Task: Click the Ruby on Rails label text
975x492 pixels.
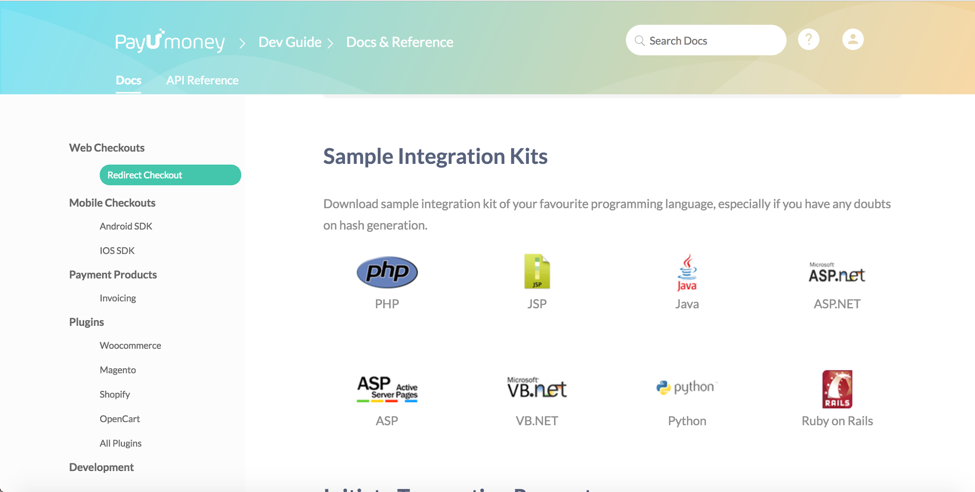Action: click(837, 421)
